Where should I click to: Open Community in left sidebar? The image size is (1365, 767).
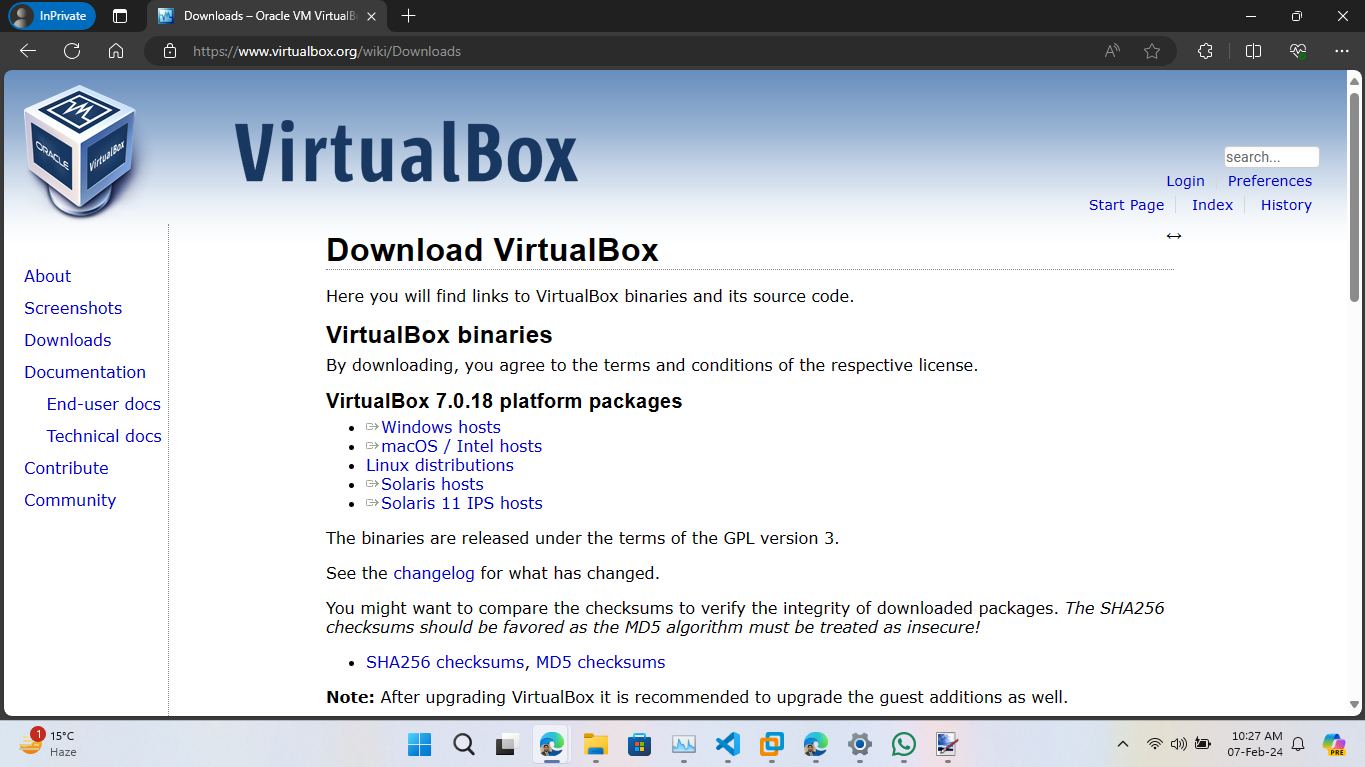tap(70, 500)
